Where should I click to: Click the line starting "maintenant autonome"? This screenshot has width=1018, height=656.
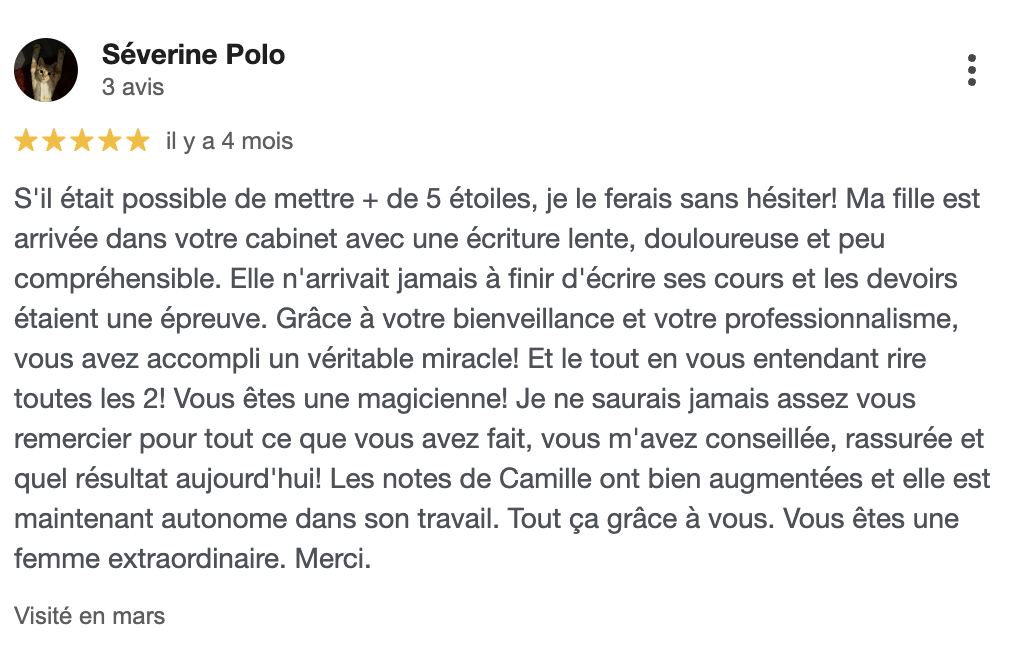tap(485, 519)
